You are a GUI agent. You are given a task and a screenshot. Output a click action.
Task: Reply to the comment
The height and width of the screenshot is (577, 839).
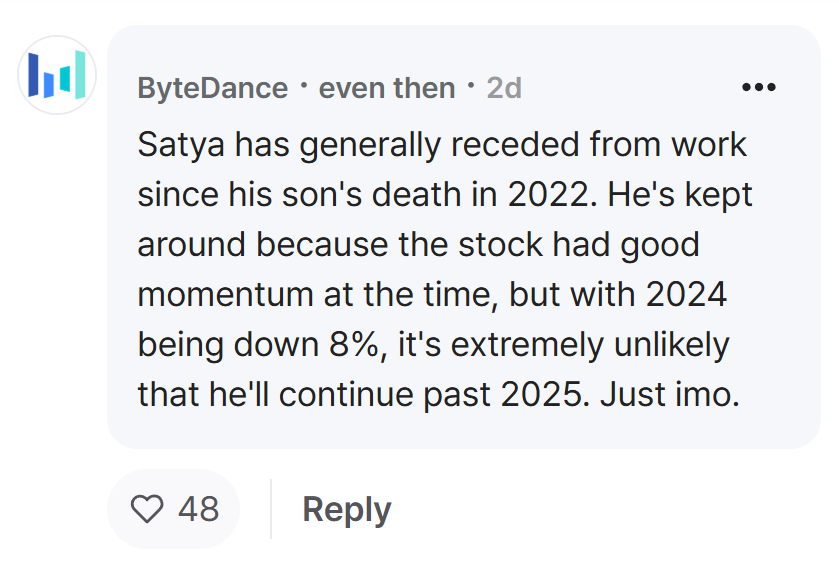(347, 509)
